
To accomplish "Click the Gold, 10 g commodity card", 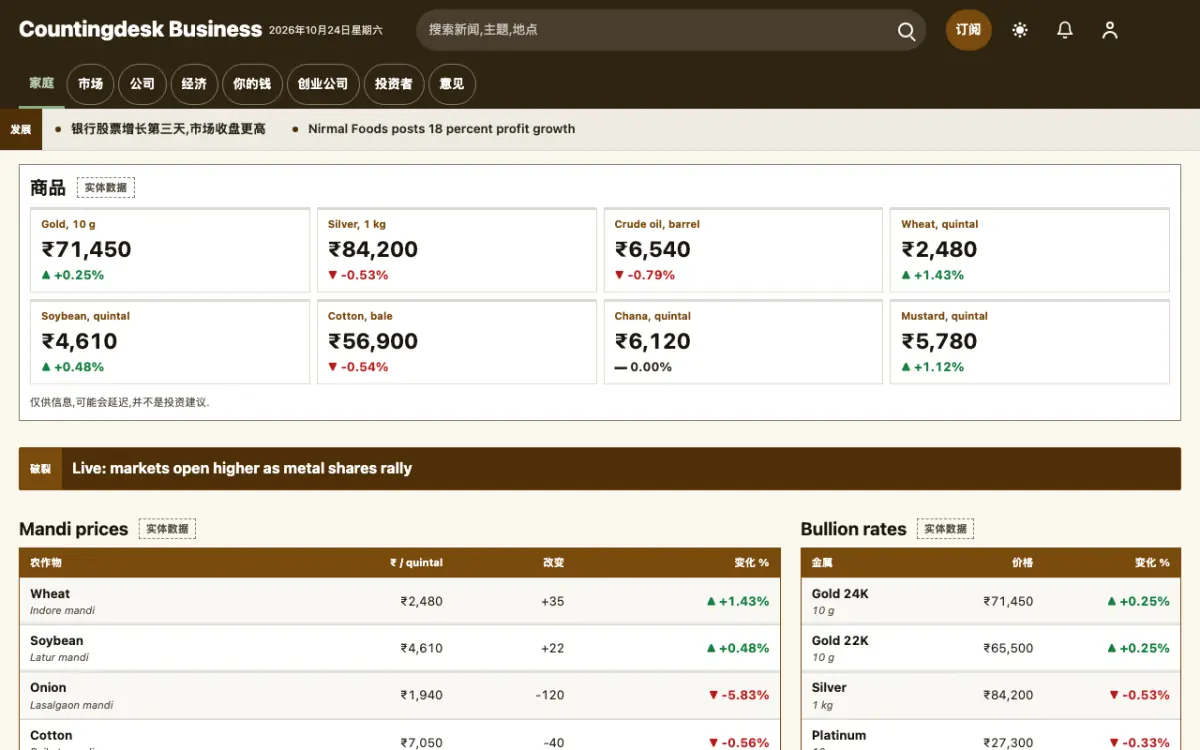I will [x=170, y=250].
